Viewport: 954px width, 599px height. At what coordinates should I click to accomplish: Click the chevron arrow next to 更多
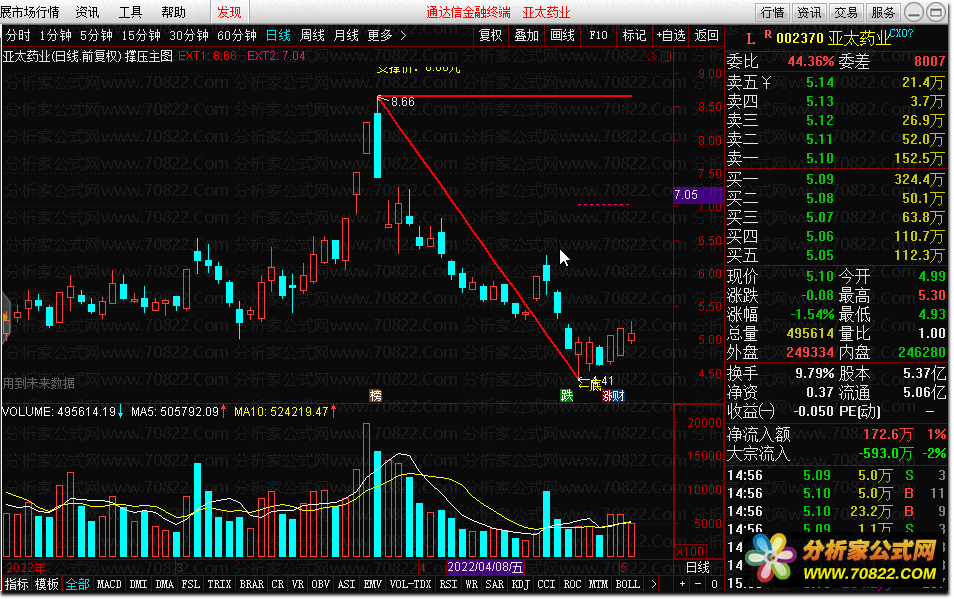[x=403, y=36]
